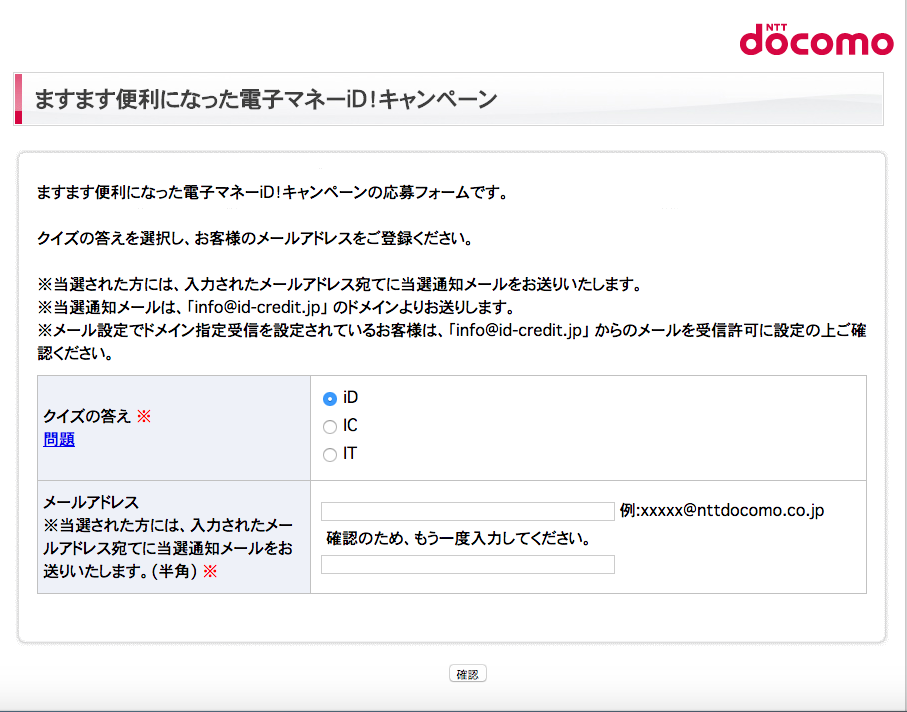Click the NTT docomo logo

816,39
